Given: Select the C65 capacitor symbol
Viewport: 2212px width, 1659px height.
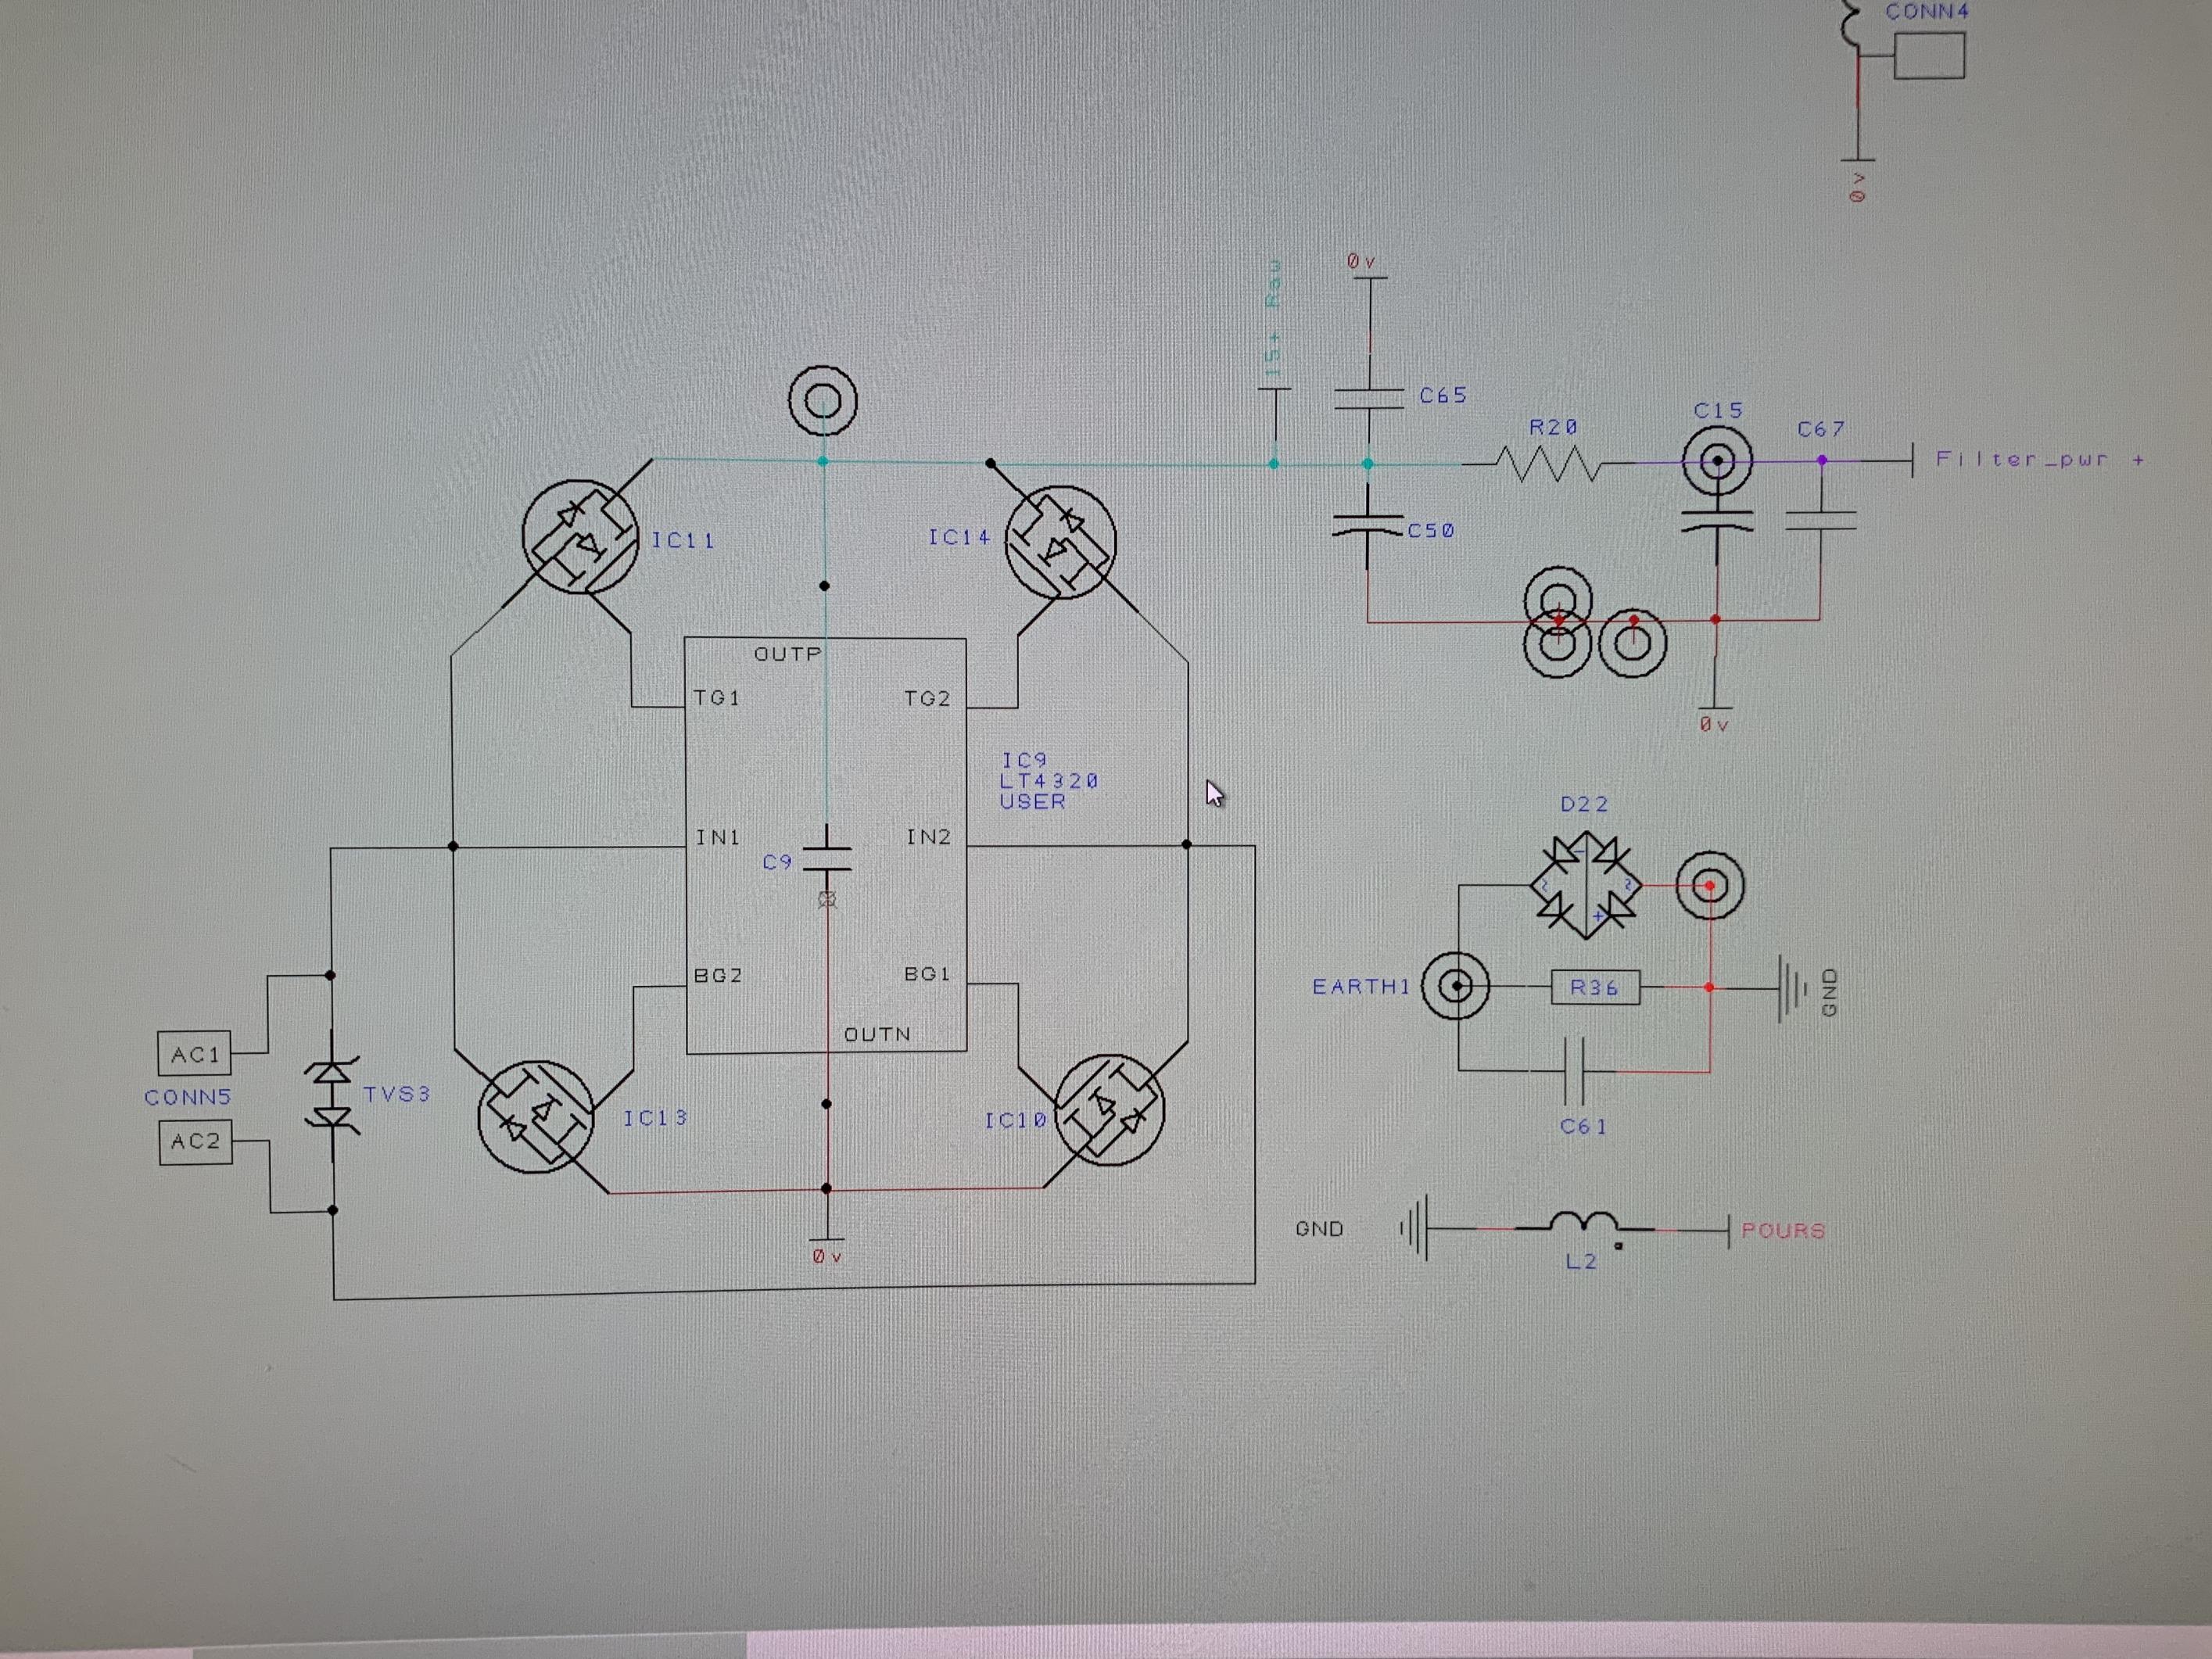Looking at the screenshot, I should (x=1369, y=399).
